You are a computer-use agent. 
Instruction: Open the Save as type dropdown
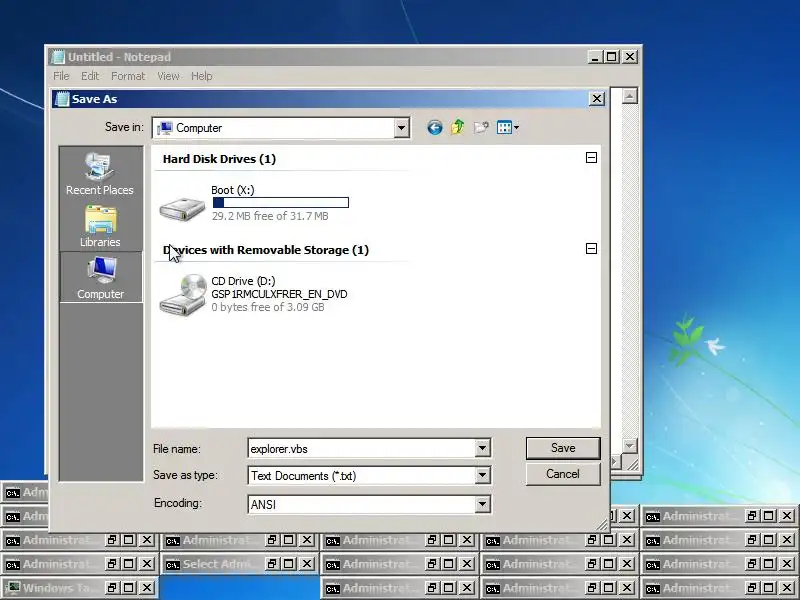point(482,476)
